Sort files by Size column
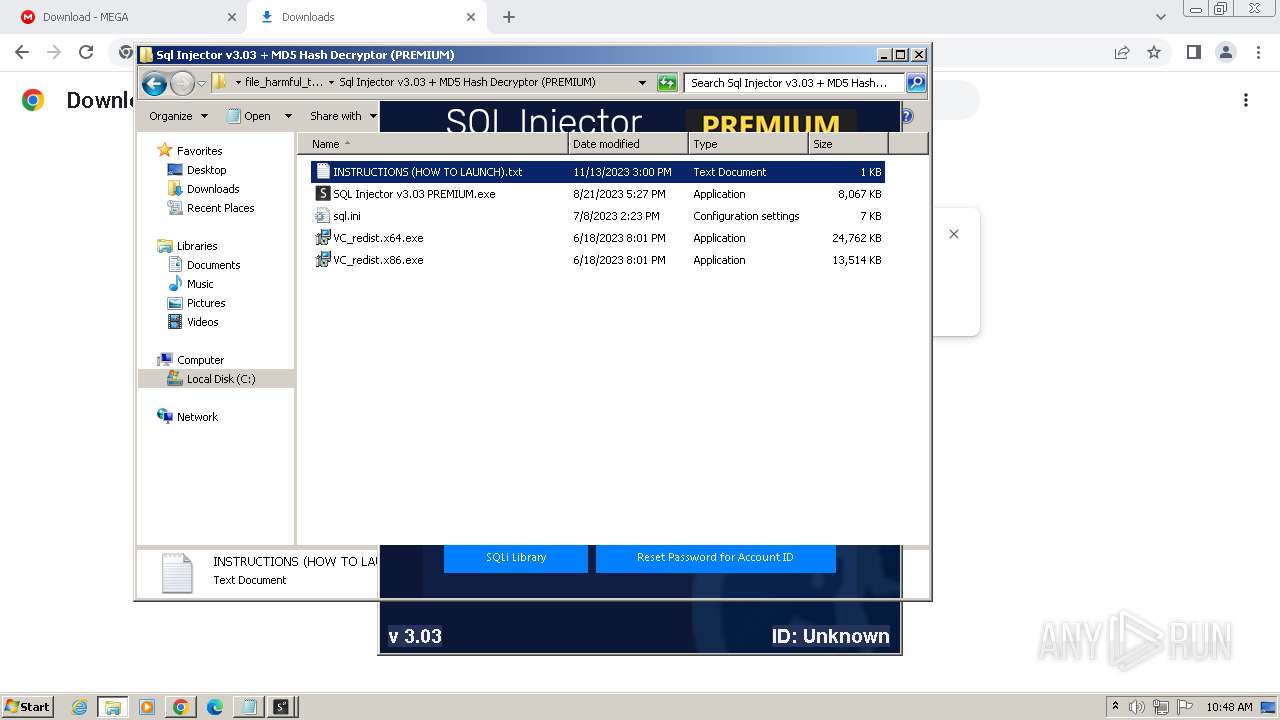1280x720 pixels. point(848,144)
